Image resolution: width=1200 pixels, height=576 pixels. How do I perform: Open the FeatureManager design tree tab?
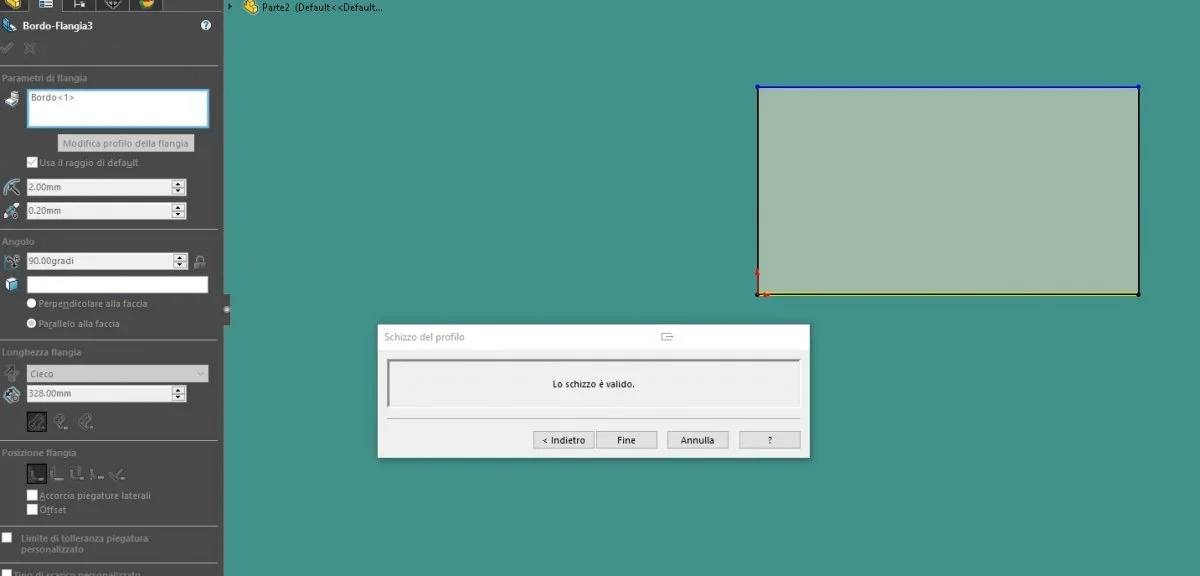point(14,4)
